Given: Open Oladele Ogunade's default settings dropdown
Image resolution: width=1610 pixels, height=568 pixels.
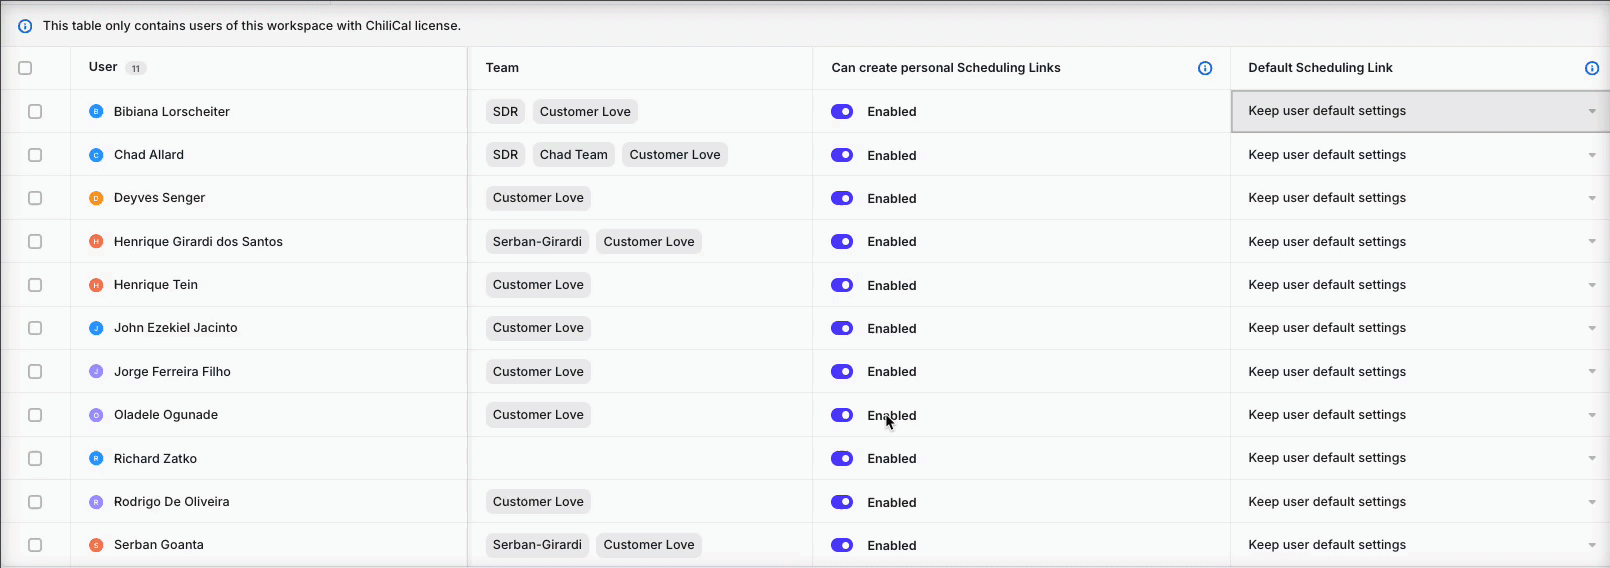Looking at the screenshot, I should coord(1420,415).
